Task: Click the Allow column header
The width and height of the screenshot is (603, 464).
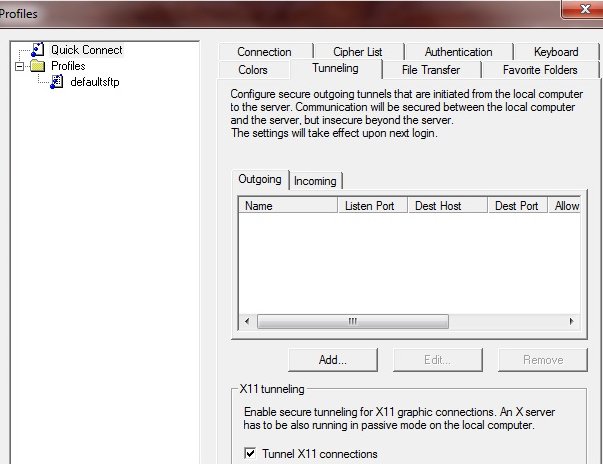Action: (x=565, y=206)
